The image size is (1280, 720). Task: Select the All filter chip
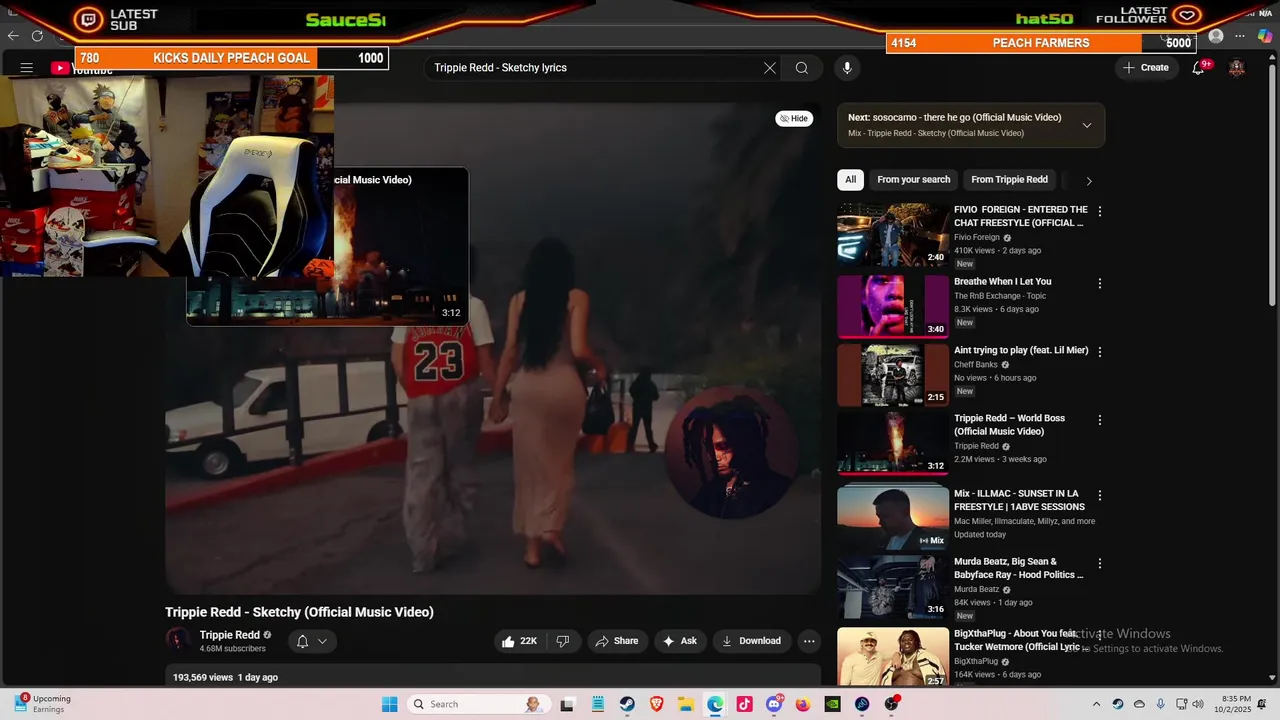click(x=850, y=180)
